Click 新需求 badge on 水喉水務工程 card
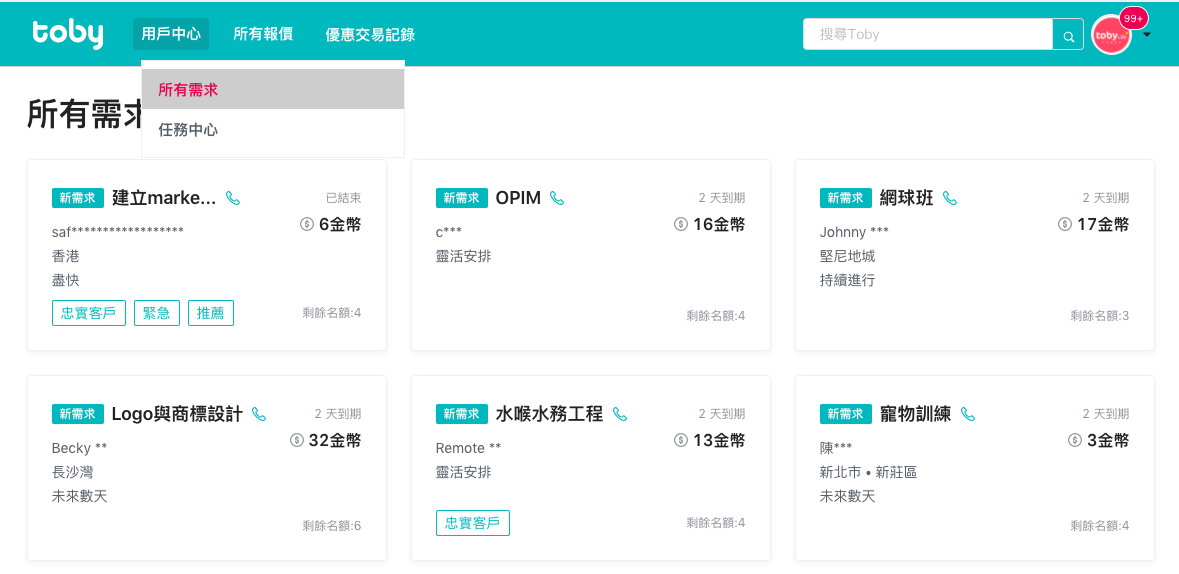1179x574 pixels. coord(462,414)
